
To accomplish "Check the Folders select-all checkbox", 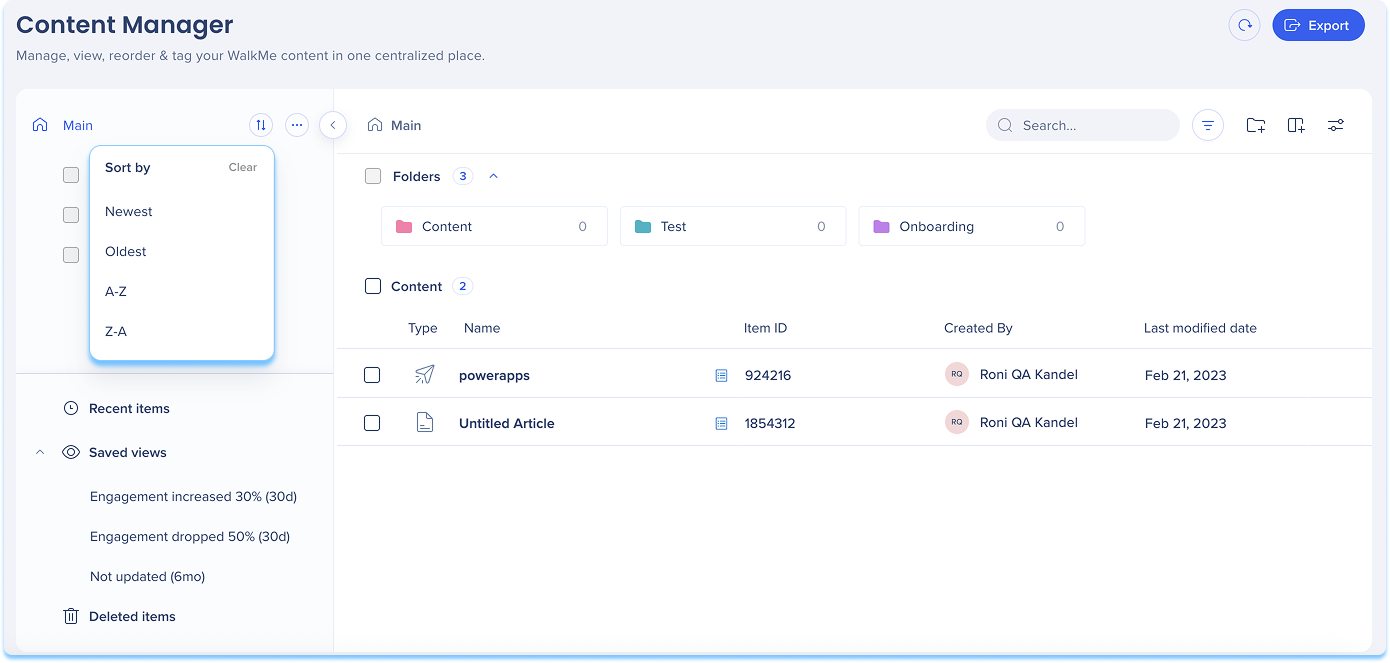I will [373, 176].
